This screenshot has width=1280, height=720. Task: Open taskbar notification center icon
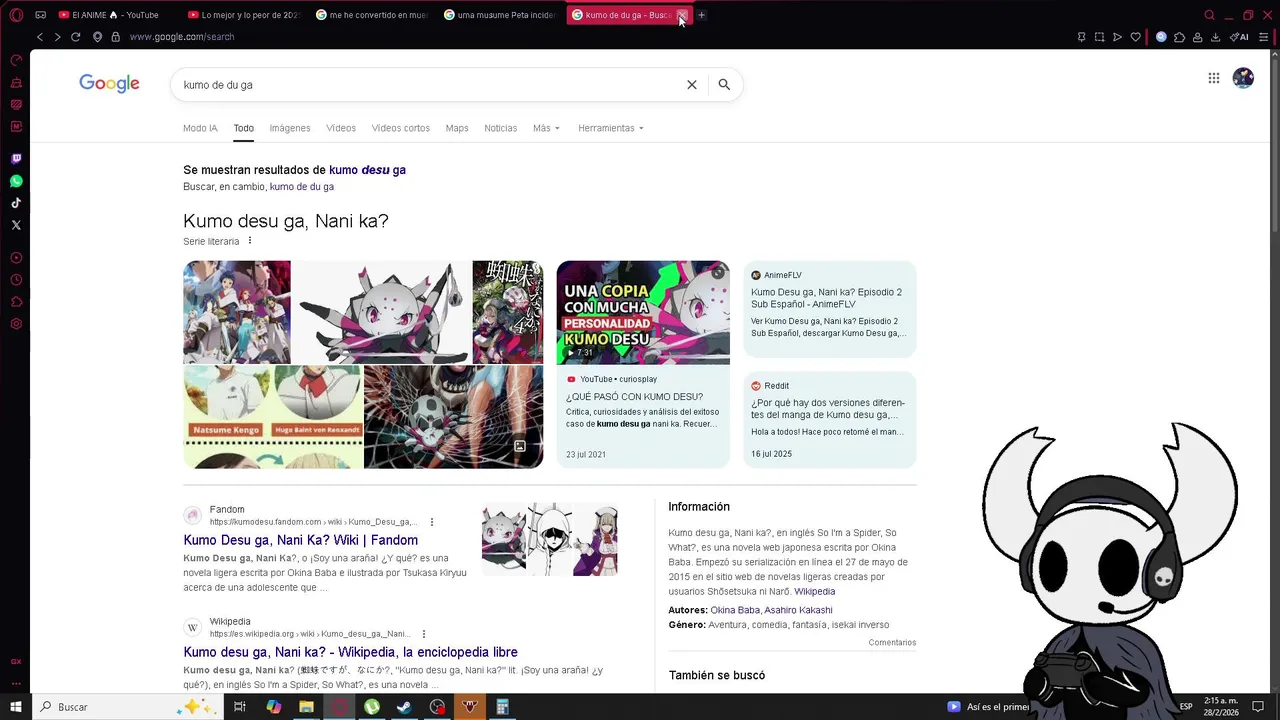click(x=1258, y=707)
